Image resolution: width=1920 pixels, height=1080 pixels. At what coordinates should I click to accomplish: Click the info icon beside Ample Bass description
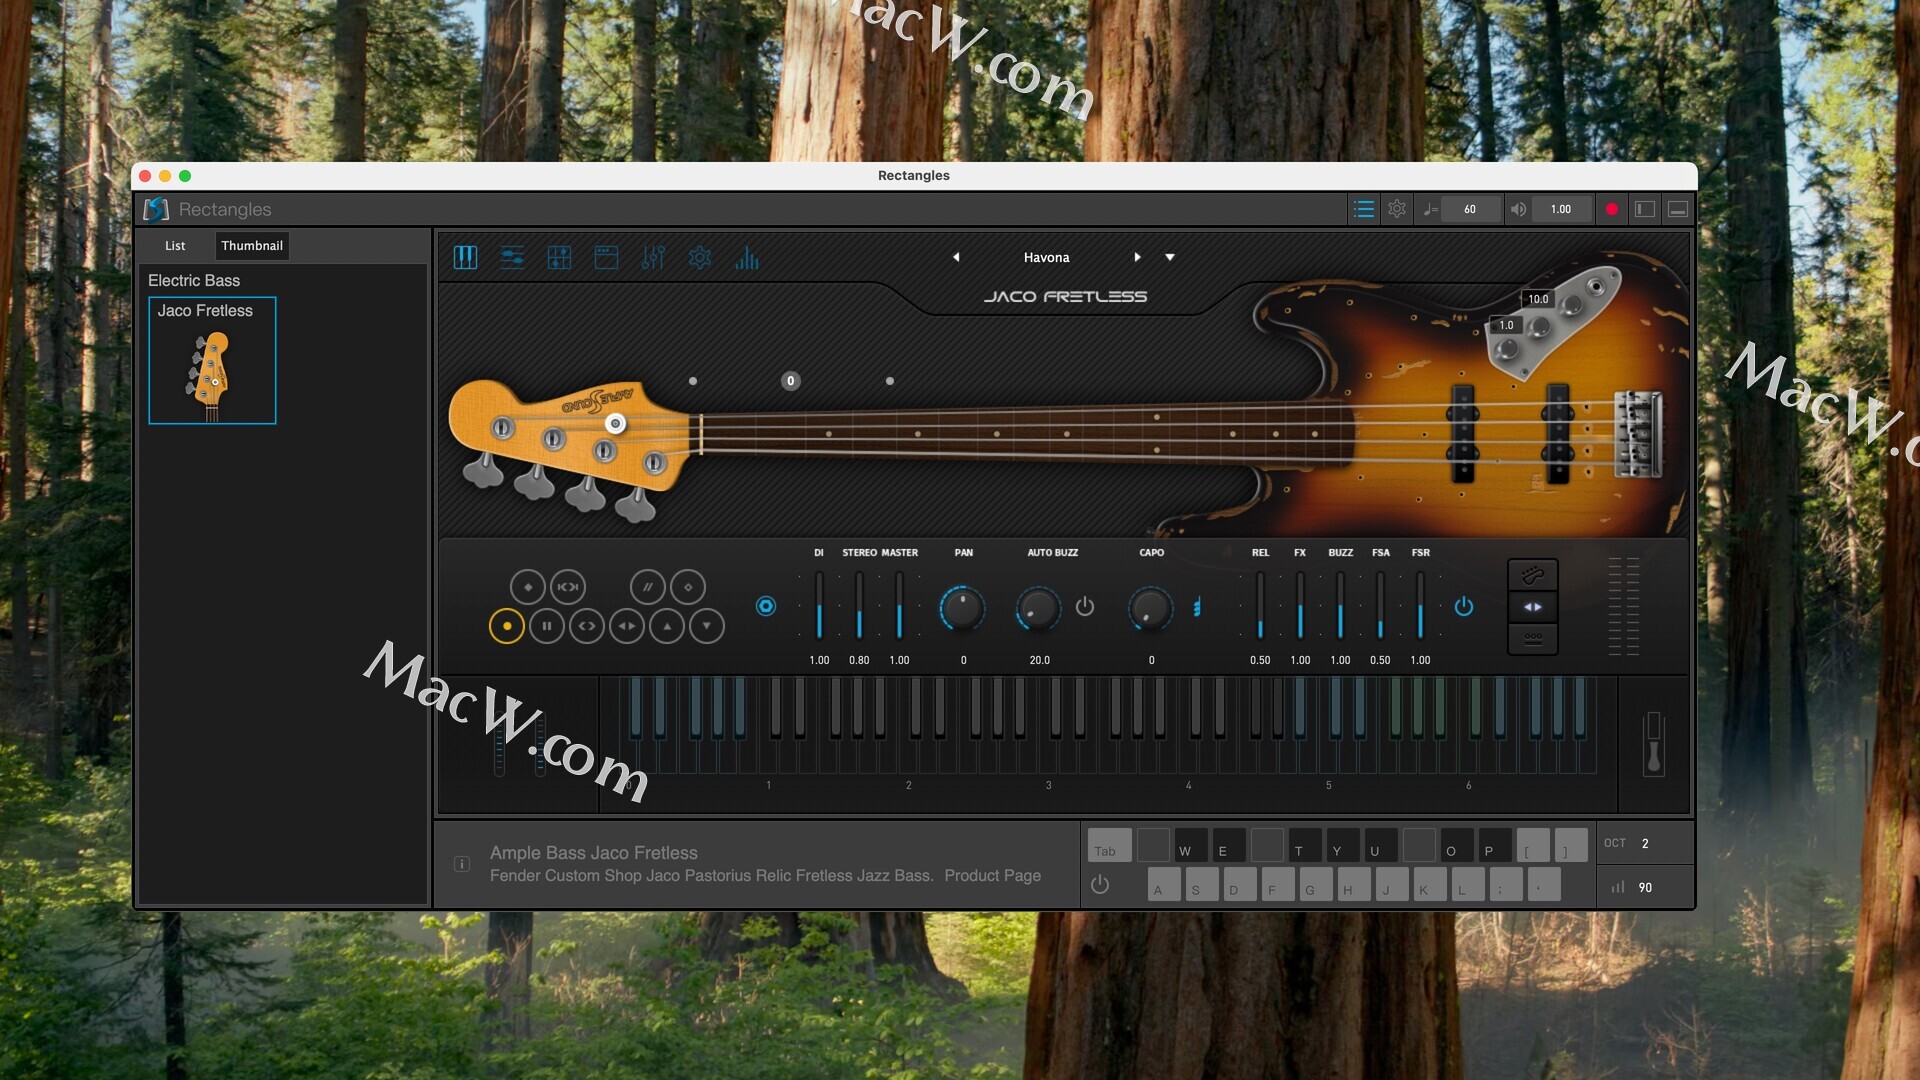[462, 864]
